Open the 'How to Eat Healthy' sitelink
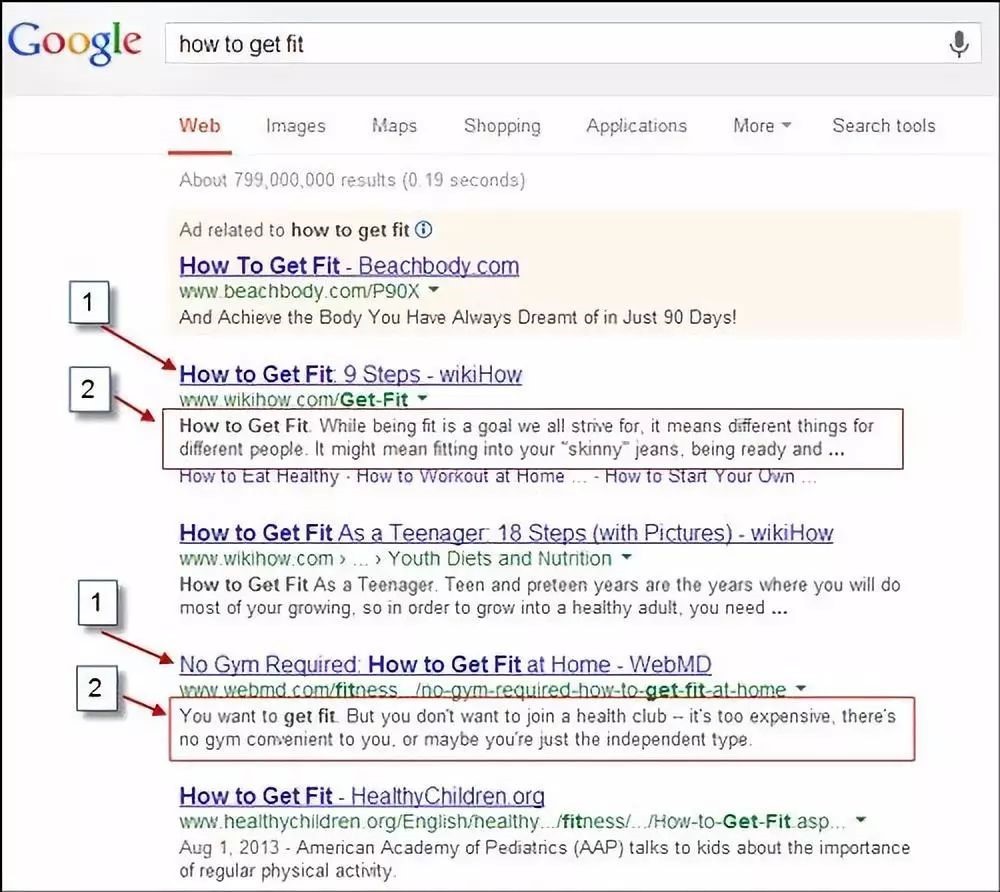Image resolution: width=1000 pixels, height=892 pixels. tap(259, 476)
